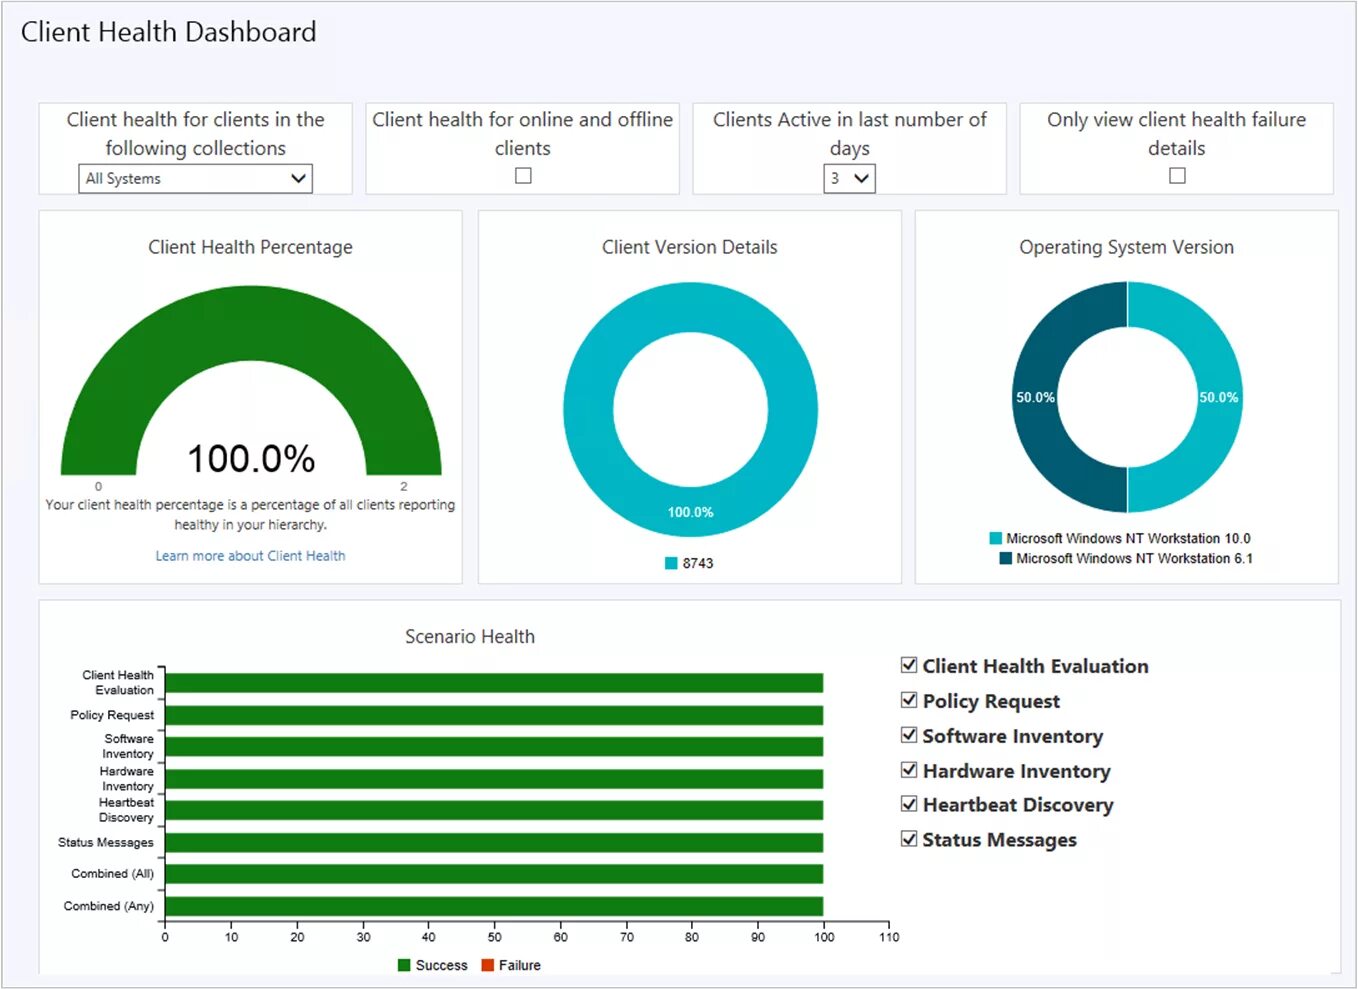Click the Heartbeat Discovery bar
Viewport: 1358px width, 989px height.
pos(494,810)
